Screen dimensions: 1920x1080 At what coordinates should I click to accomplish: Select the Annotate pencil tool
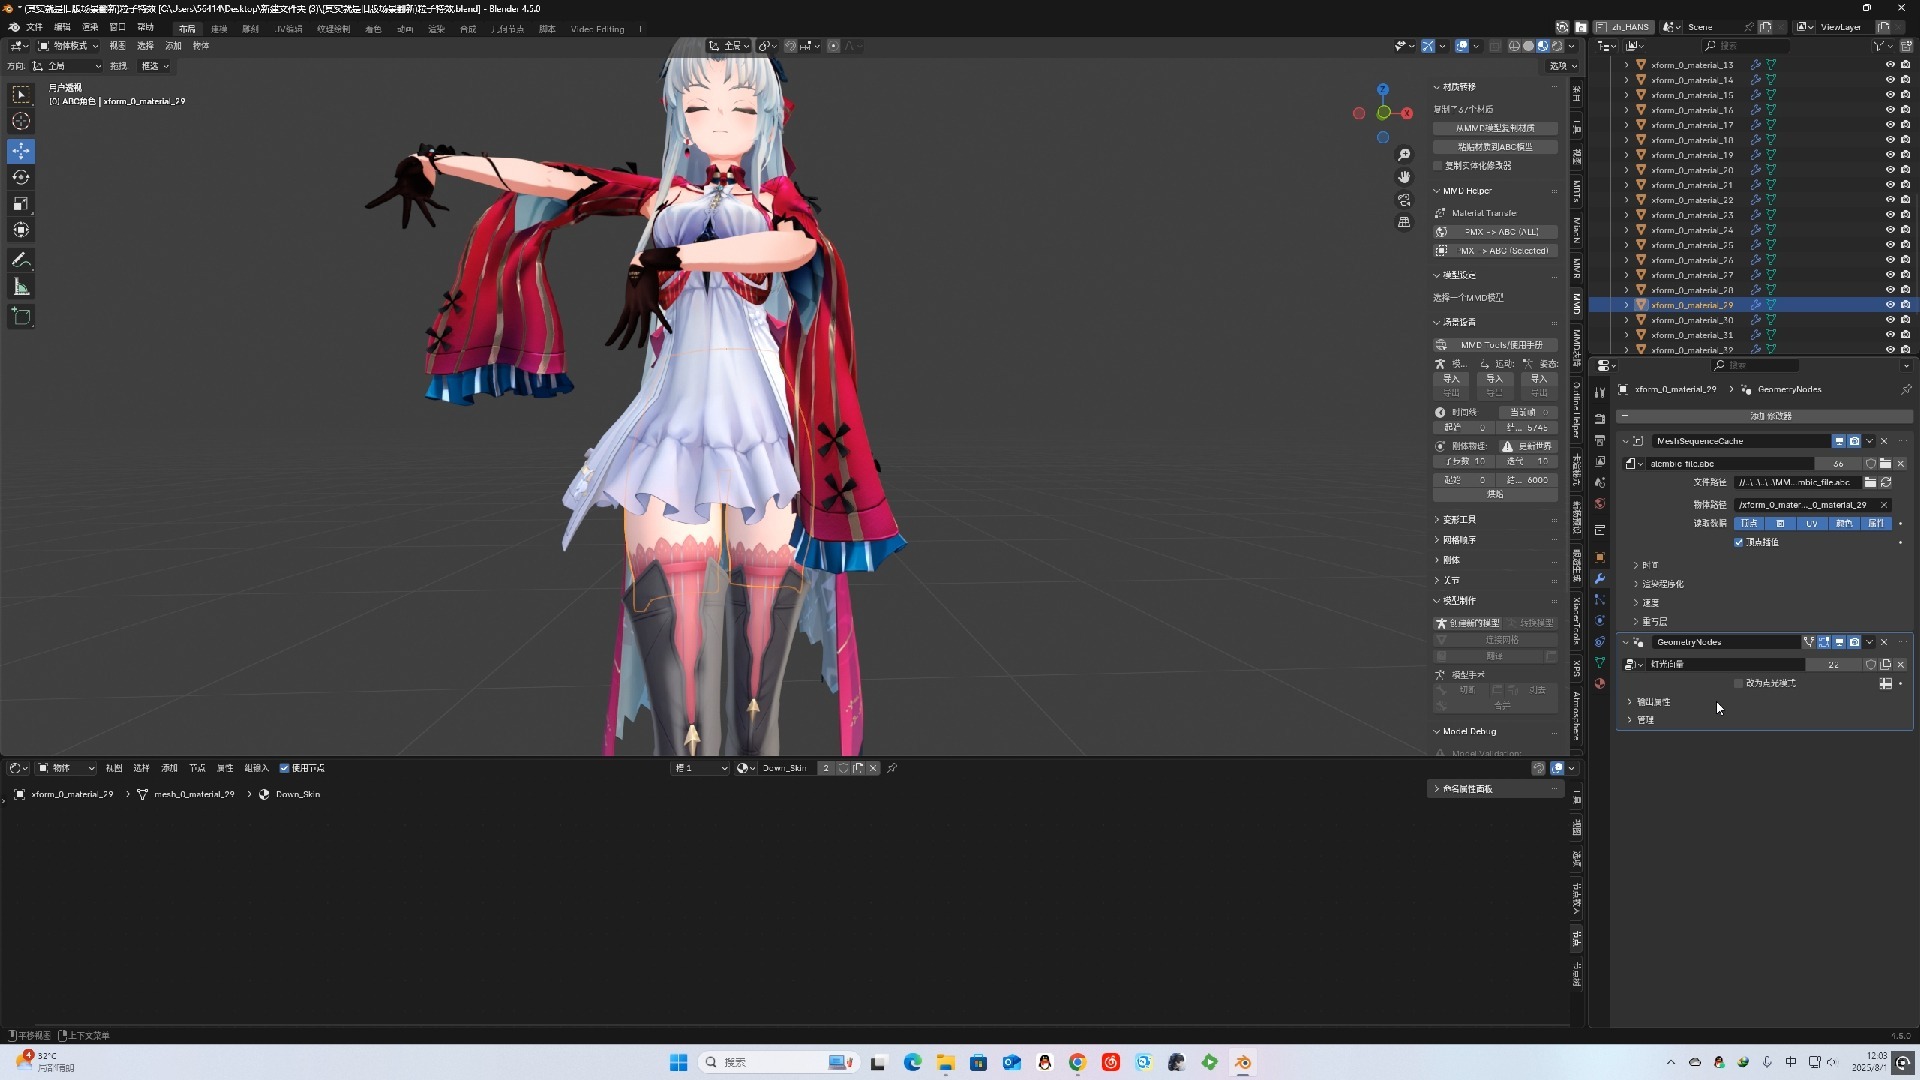(21, 260)
